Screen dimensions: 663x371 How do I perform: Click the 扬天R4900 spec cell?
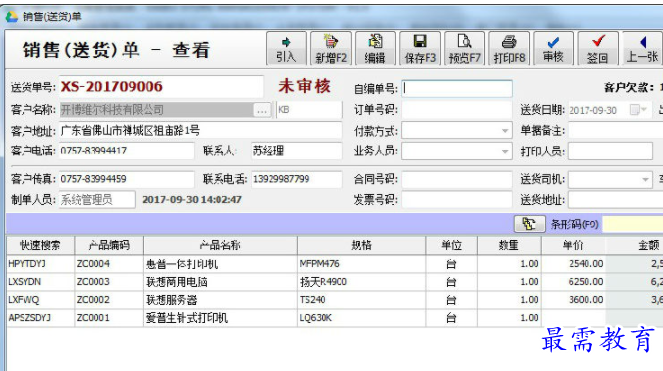[362, 282]
